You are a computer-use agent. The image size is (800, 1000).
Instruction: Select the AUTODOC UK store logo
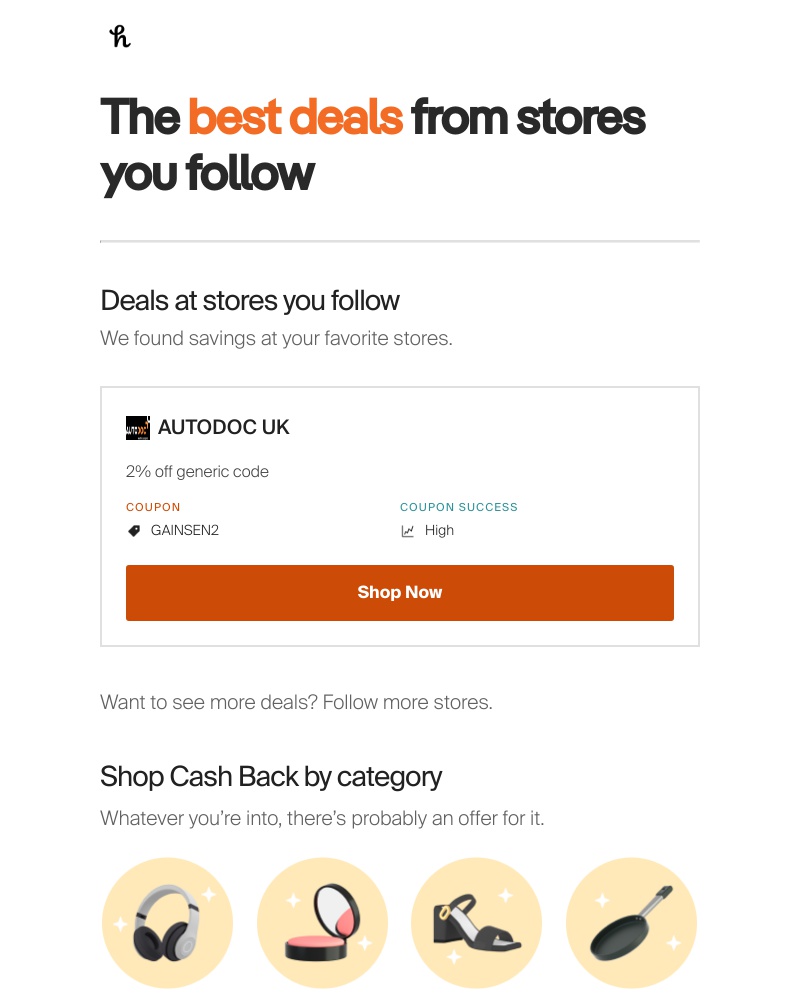tap(138, 427)
